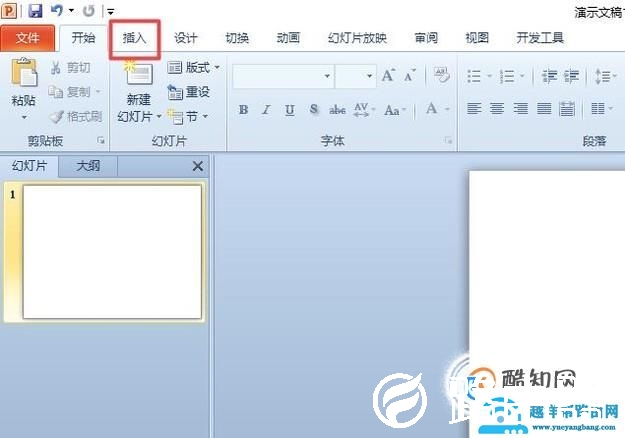
Task: Switch to the 大纲 (Outline) pane tab
Action: 88,166
